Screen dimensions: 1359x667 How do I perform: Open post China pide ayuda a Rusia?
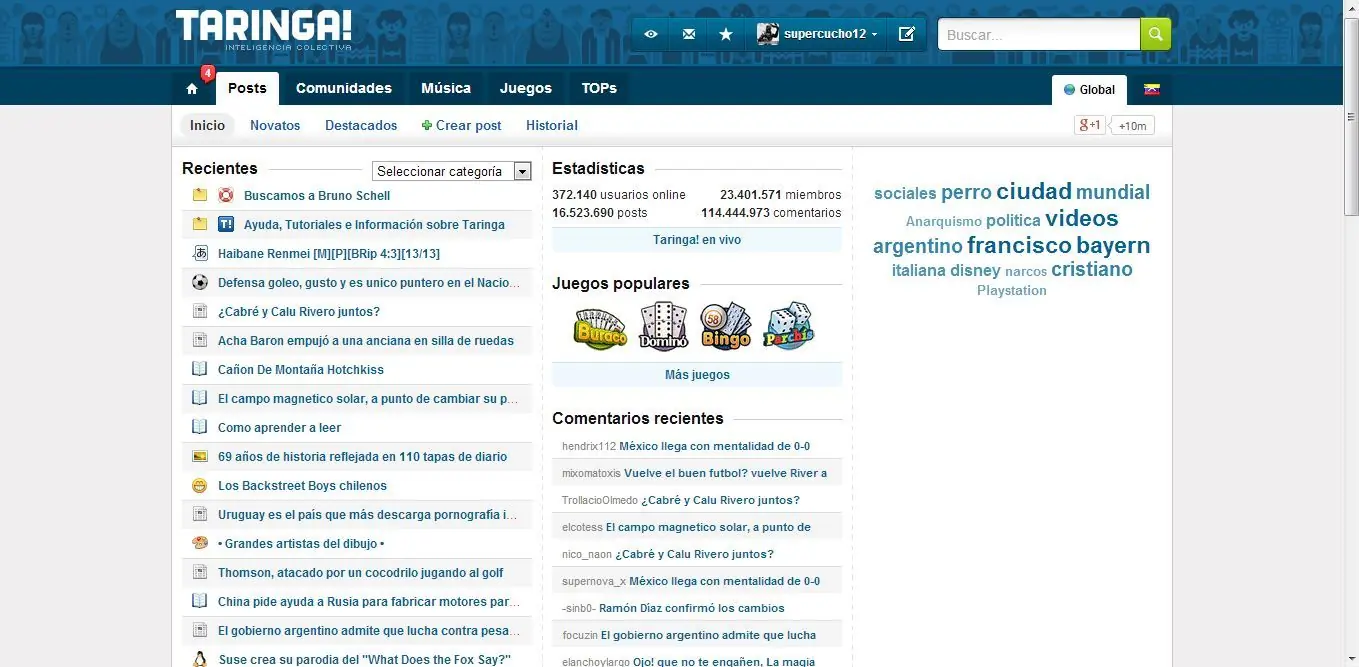[x=369, y=601]
